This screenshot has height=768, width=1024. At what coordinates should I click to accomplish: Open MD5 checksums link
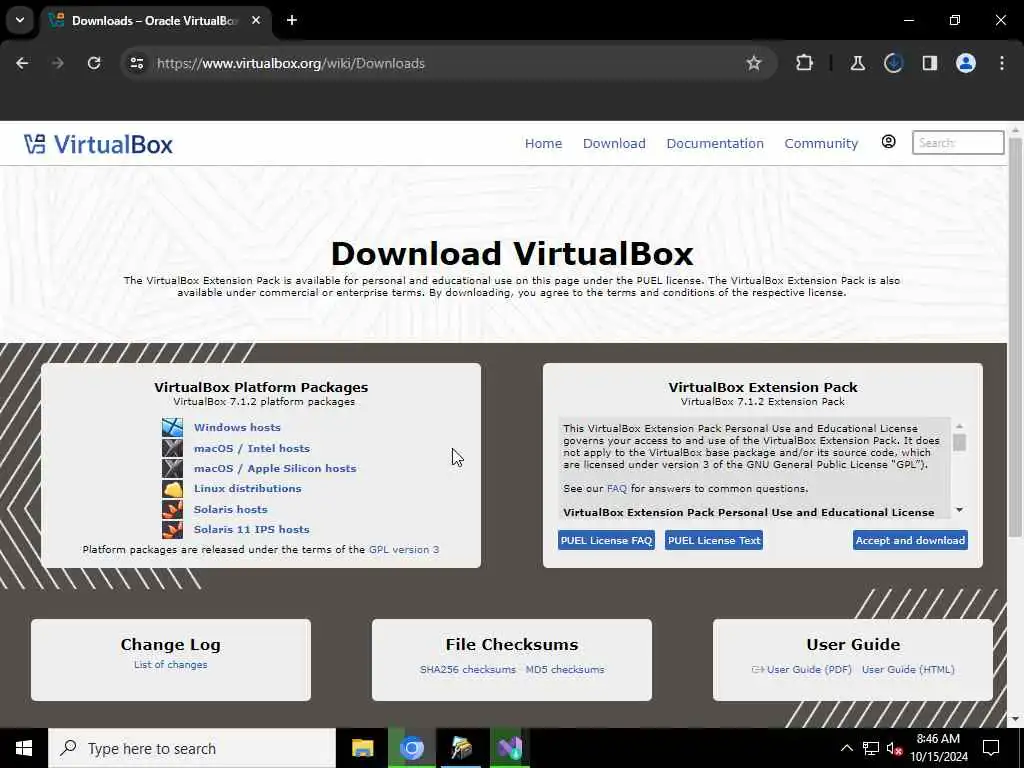pyautogui.click(x=565, y=669)
